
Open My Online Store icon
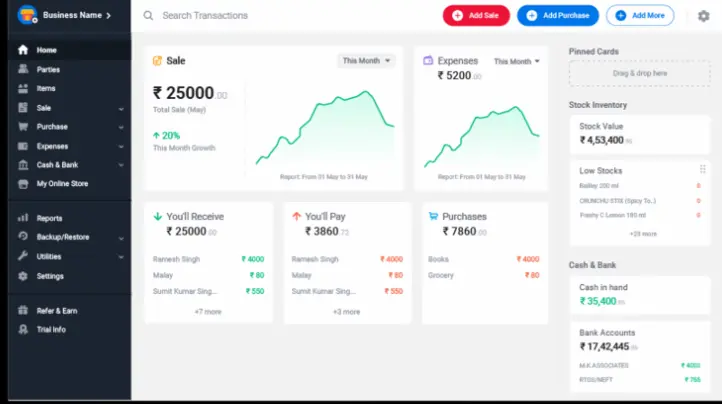click(23, 183)
